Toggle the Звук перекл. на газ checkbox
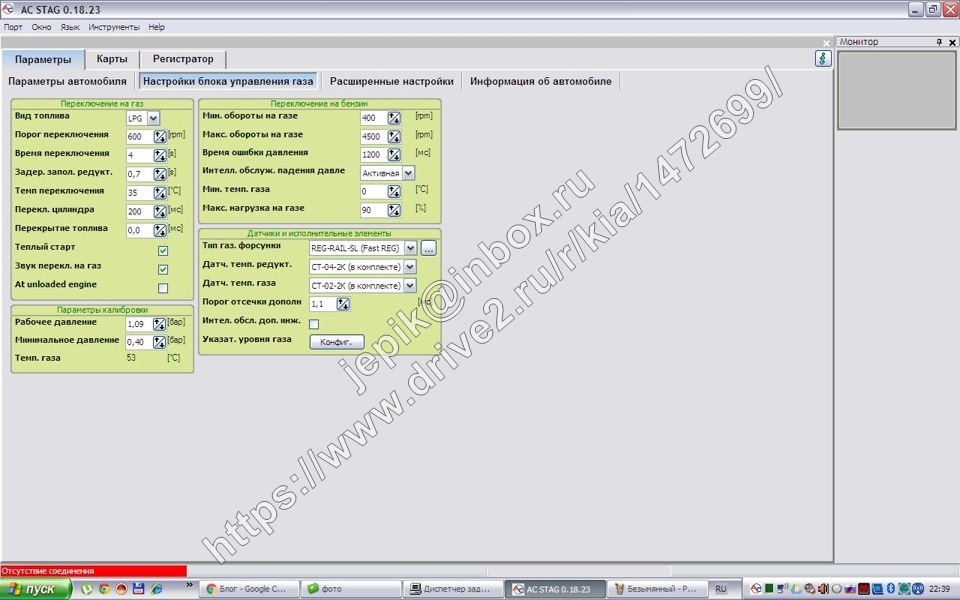Viewport: 960px width, 600px height. pos(163,269)
